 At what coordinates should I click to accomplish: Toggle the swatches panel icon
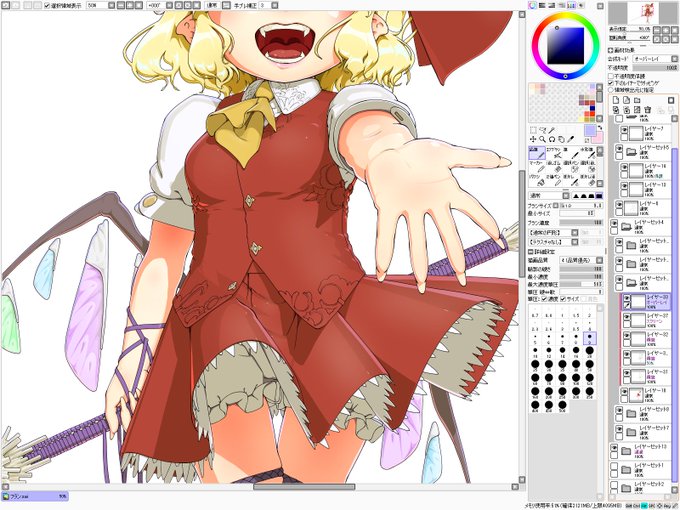coord(572,5)
